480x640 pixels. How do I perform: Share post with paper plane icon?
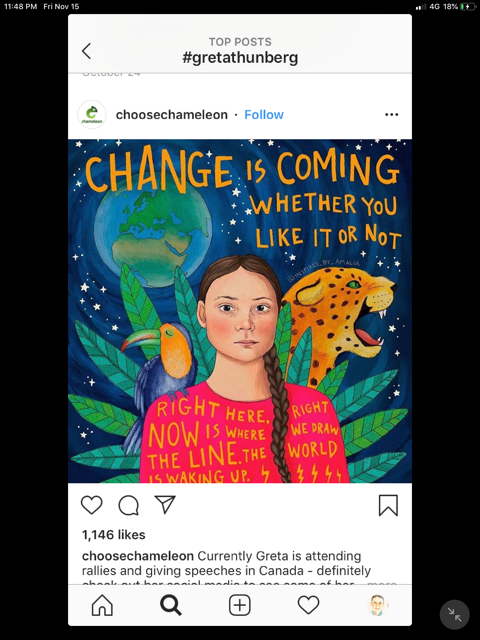pos(165,504)
